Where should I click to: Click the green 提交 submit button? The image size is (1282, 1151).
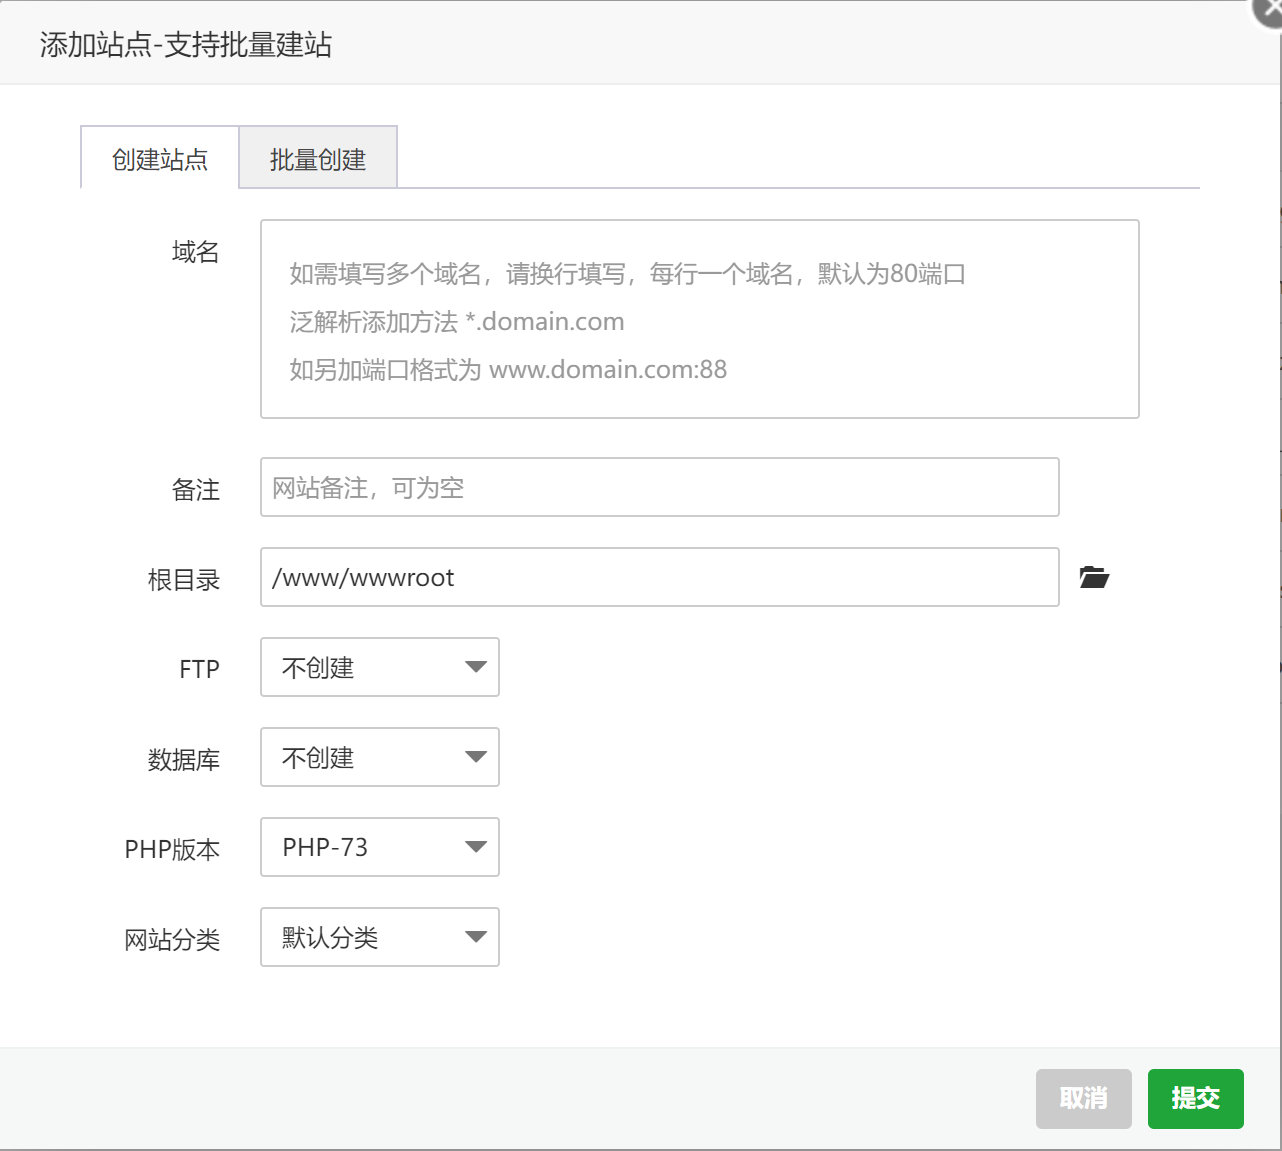[x=1195, y=1098]
